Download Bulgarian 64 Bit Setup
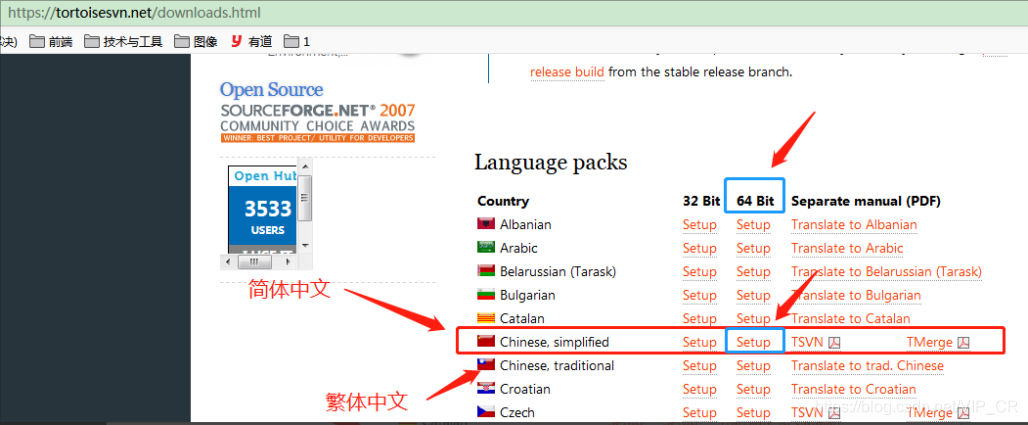 click(x=753, y=295)
